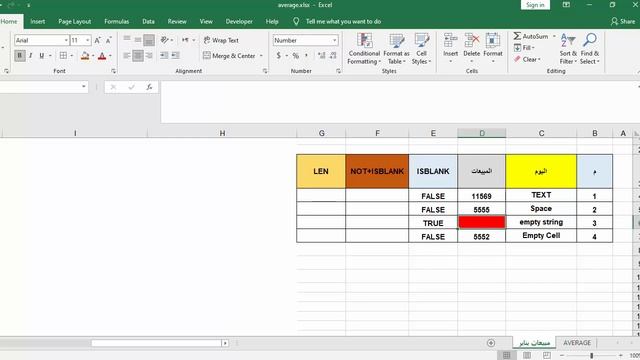The image size is (640, 360).
Task: Align text right
Action: [149, 56]
